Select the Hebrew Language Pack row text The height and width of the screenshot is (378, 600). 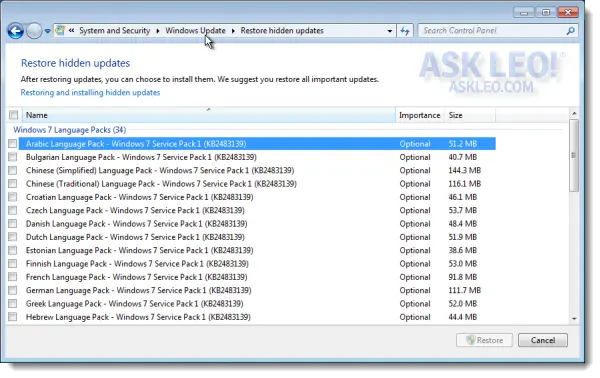tap(138, 317)
